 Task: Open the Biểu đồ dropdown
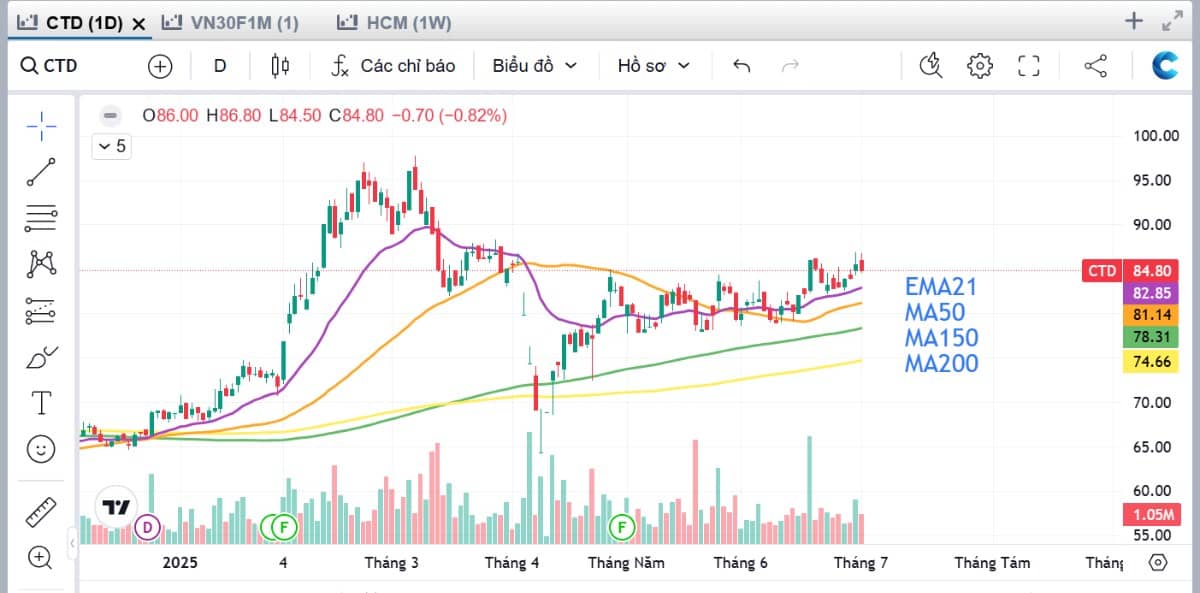535,66
